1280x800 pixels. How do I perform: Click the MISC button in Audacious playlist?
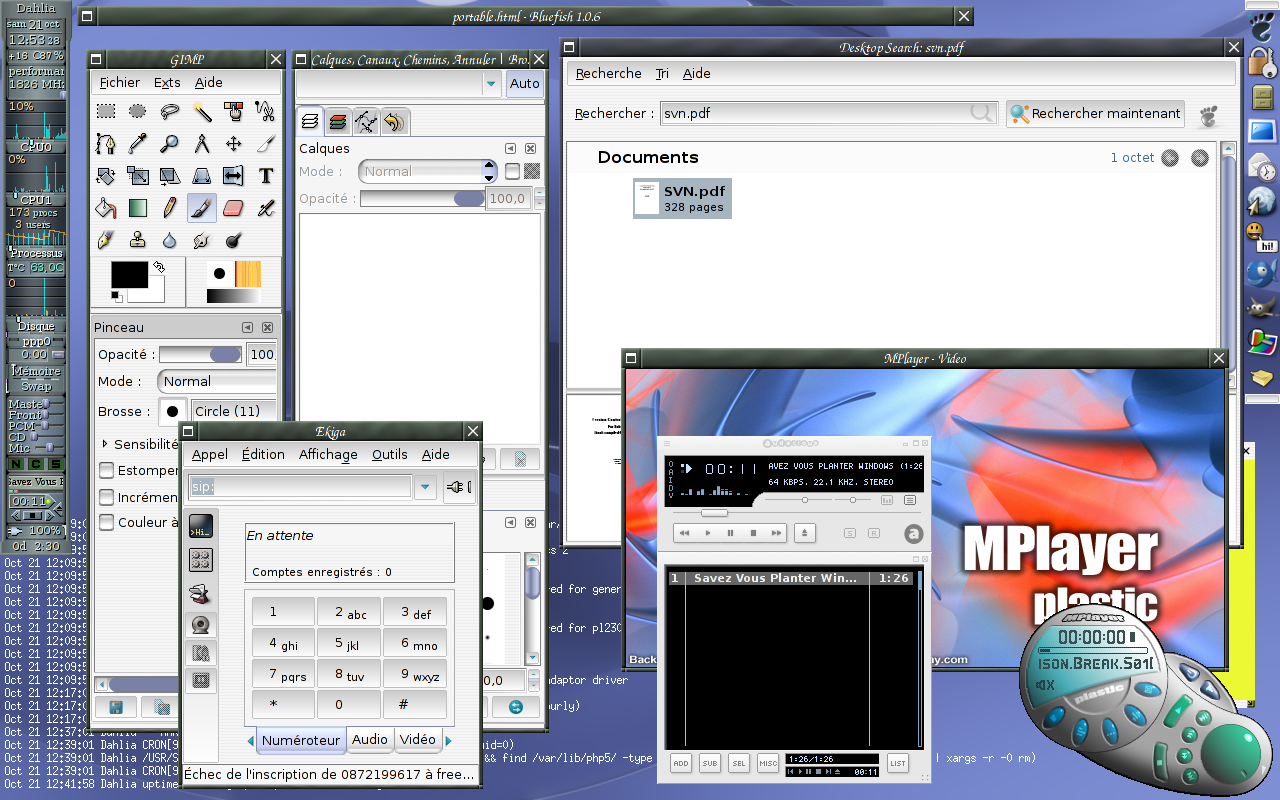(x=768, y=763)
